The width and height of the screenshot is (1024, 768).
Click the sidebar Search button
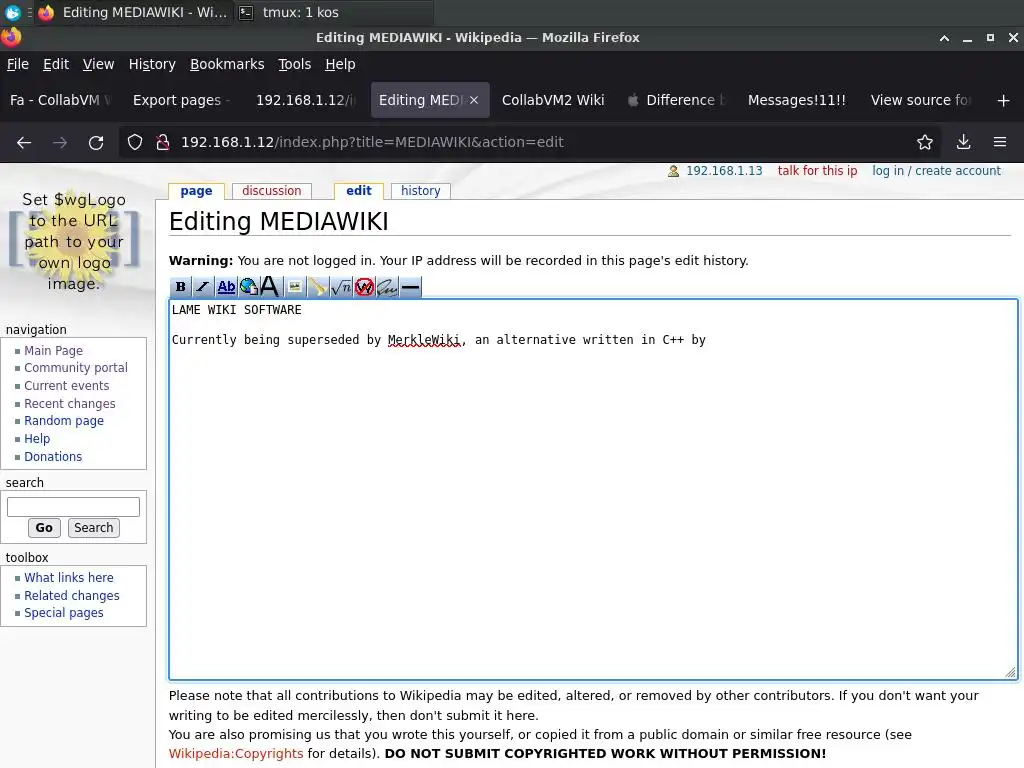click(x=93, y=528)
